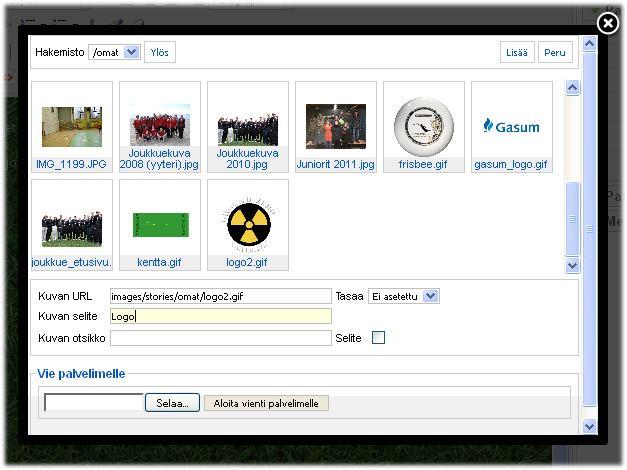Click the Juniorit 2011.jpg filename label
Screen dimensions: 627x470
(x=335, y=164)
